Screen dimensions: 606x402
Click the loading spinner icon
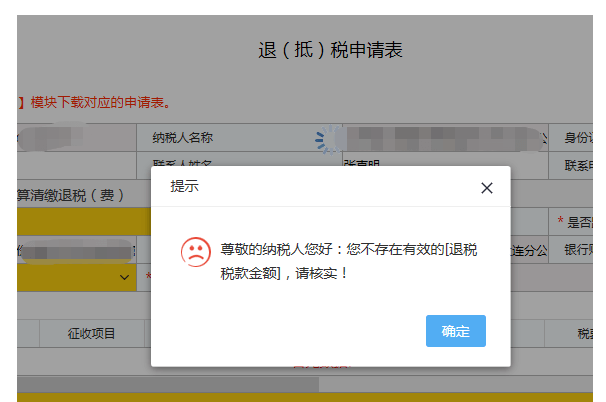tap(329, 138)
